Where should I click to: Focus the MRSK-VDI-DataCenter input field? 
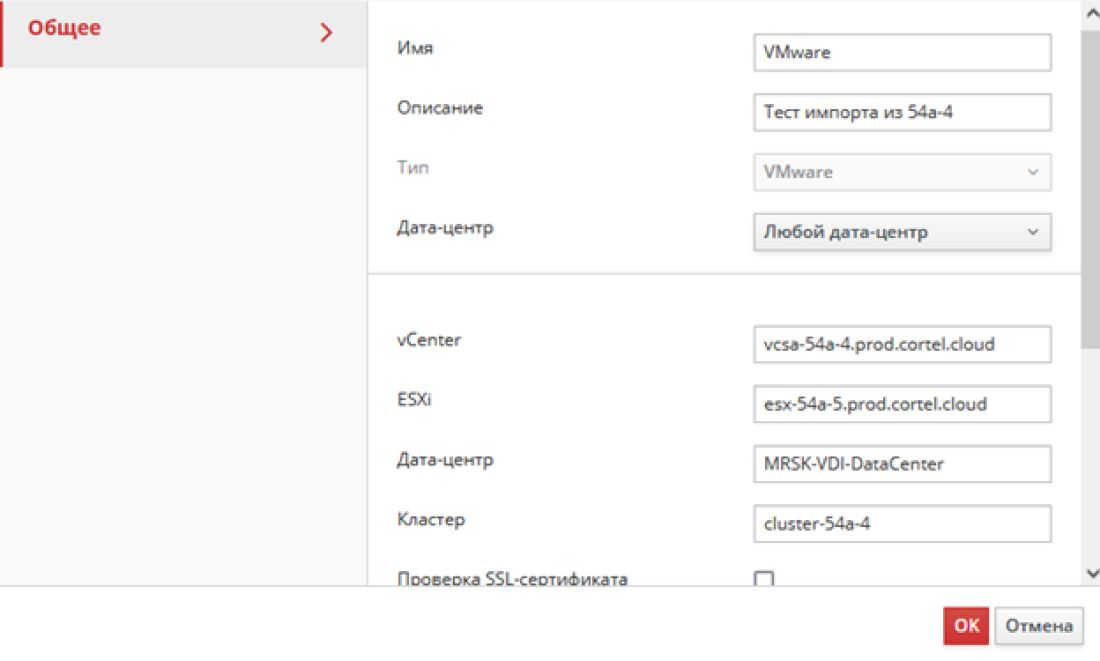[901, 463]
